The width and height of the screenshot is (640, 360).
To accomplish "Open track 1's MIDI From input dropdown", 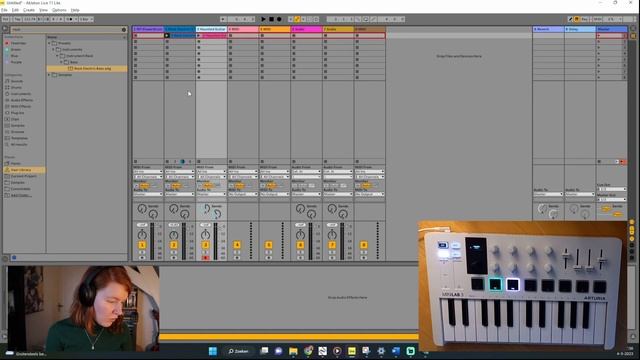I will (x=148, y=172).
